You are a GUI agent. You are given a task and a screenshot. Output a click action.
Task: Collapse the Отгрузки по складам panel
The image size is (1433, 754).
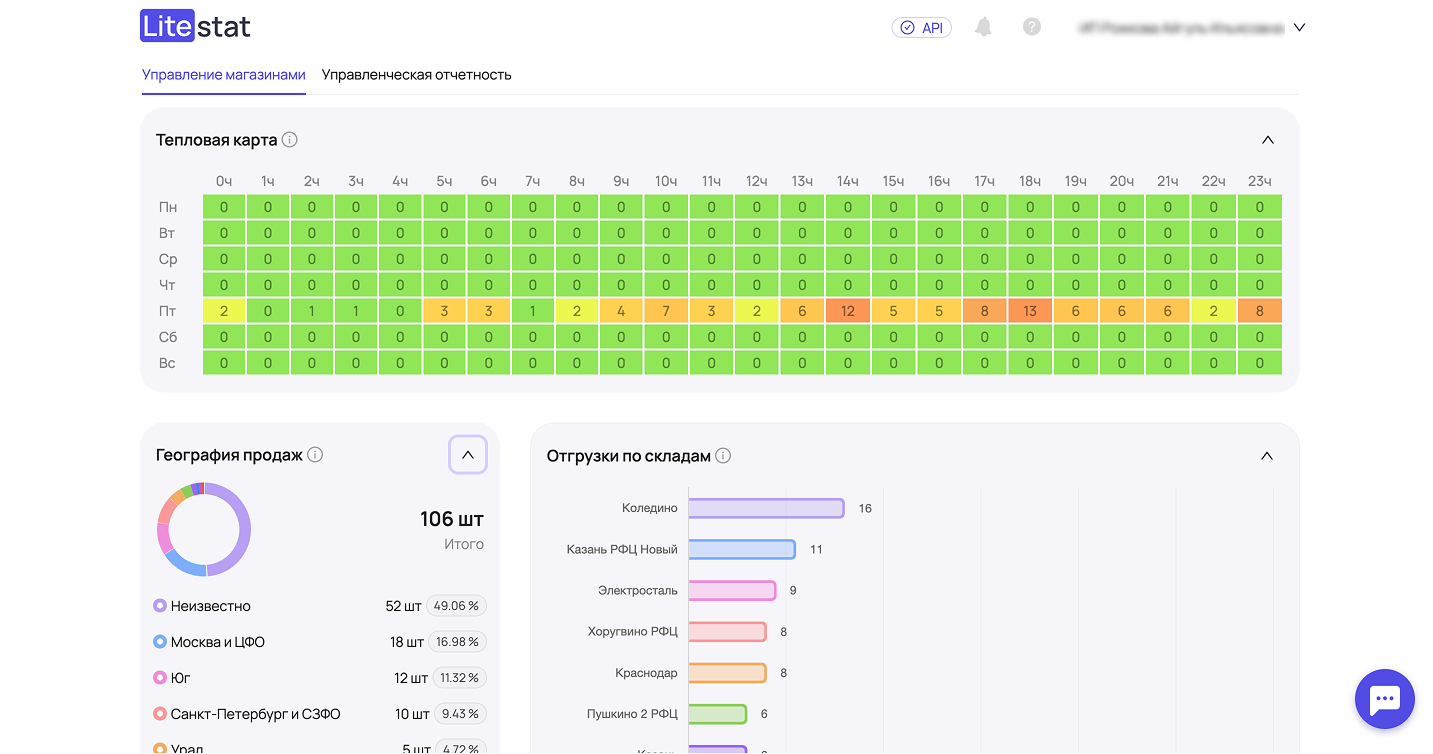click(x=1267, y=456)
